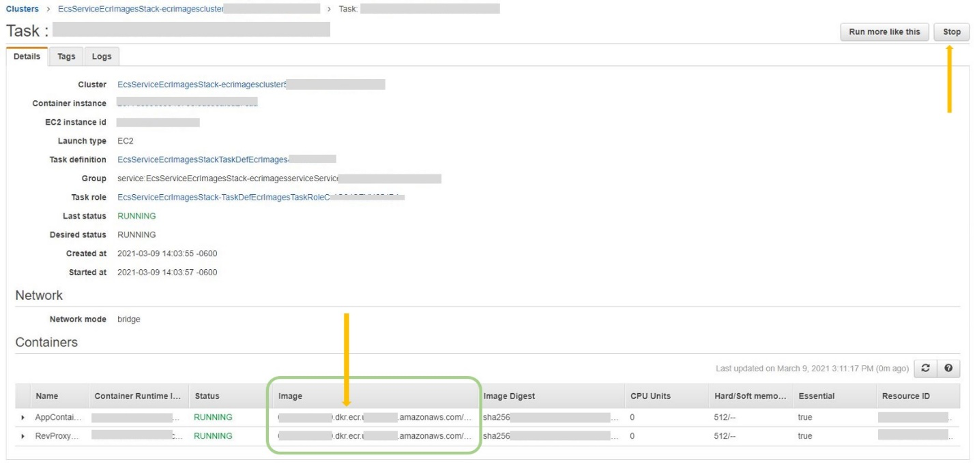
Task: Stop the running task
Action: [x=951, y=32]
